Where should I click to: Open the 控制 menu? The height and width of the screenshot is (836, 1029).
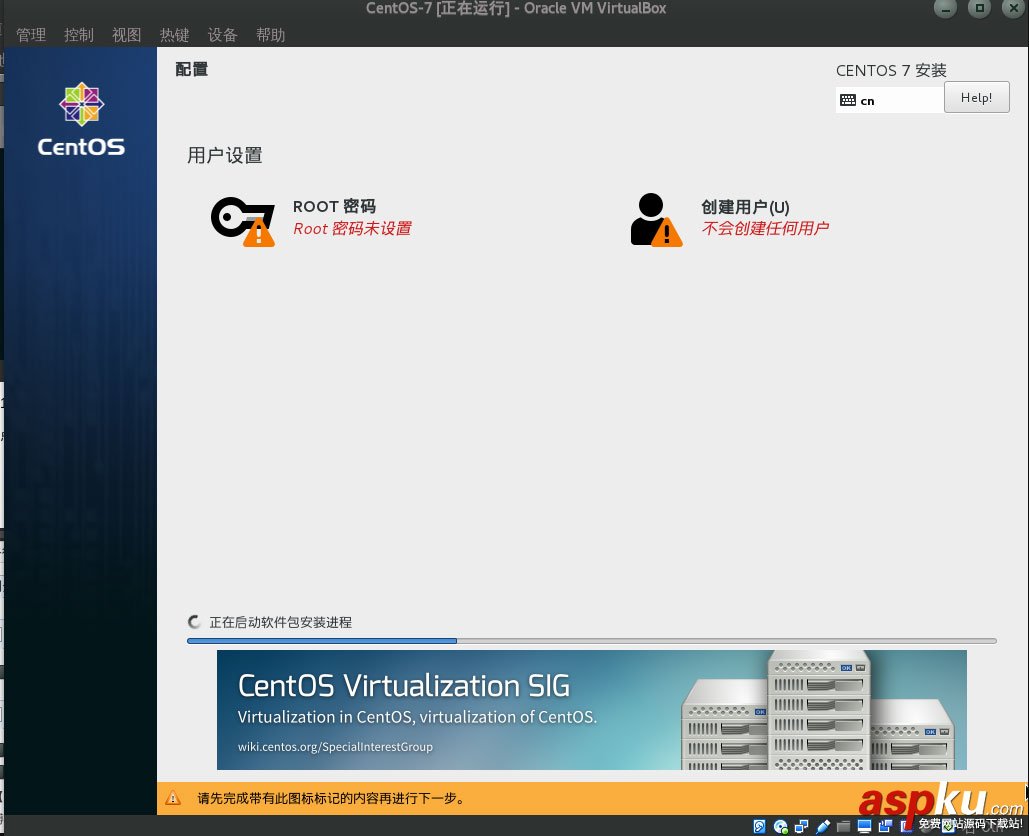point(79,34)
